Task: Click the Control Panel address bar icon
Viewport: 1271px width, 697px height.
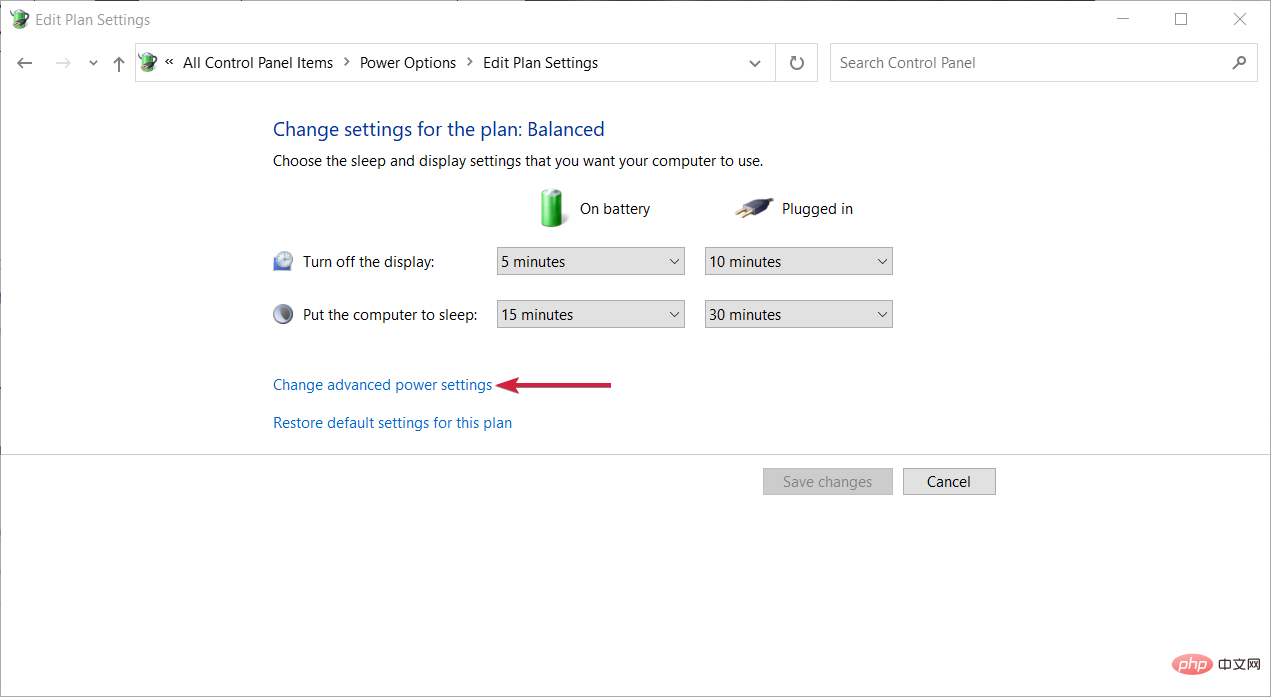Action: 148,62
